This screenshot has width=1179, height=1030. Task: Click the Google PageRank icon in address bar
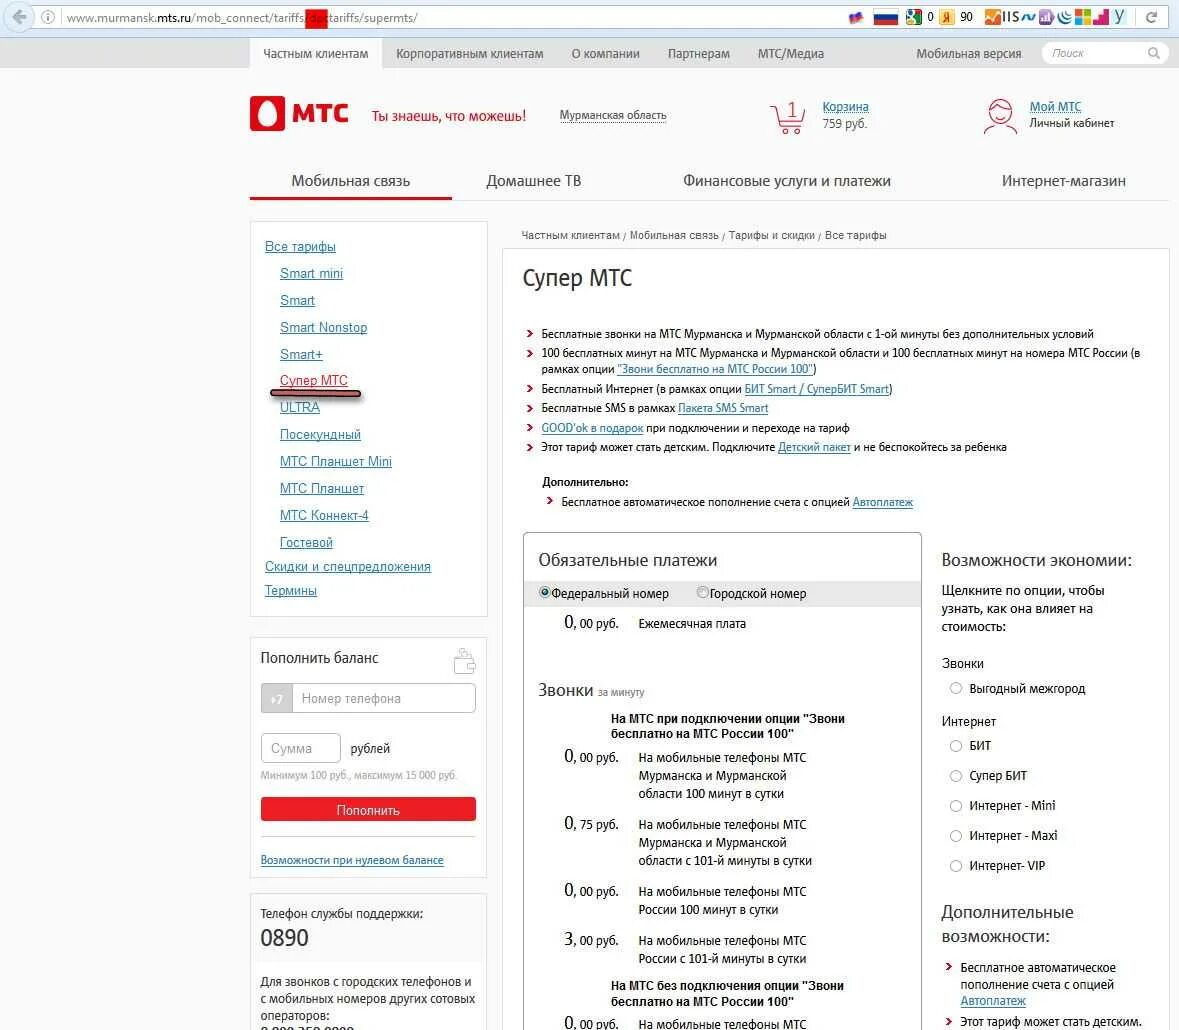(913, 17)
